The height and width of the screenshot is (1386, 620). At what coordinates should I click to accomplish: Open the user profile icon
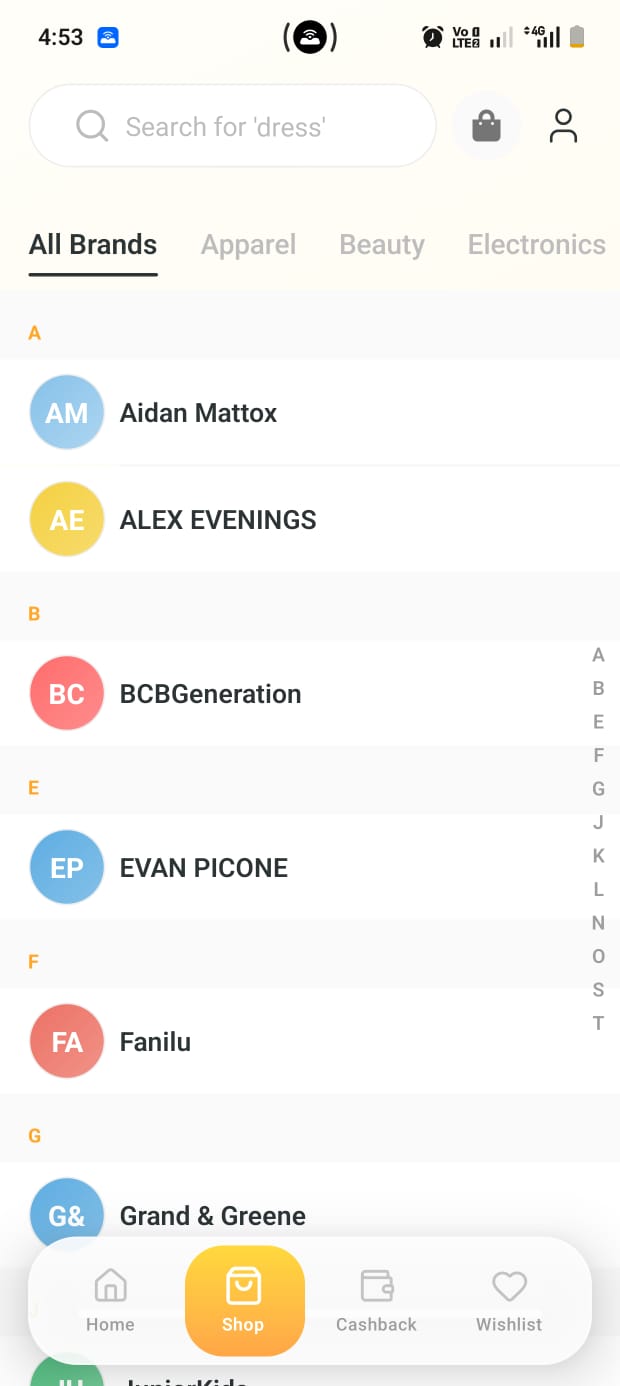563,126
